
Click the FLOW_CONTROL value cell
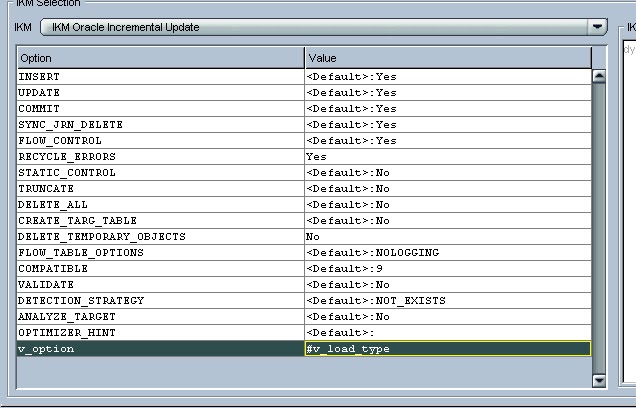448,141
